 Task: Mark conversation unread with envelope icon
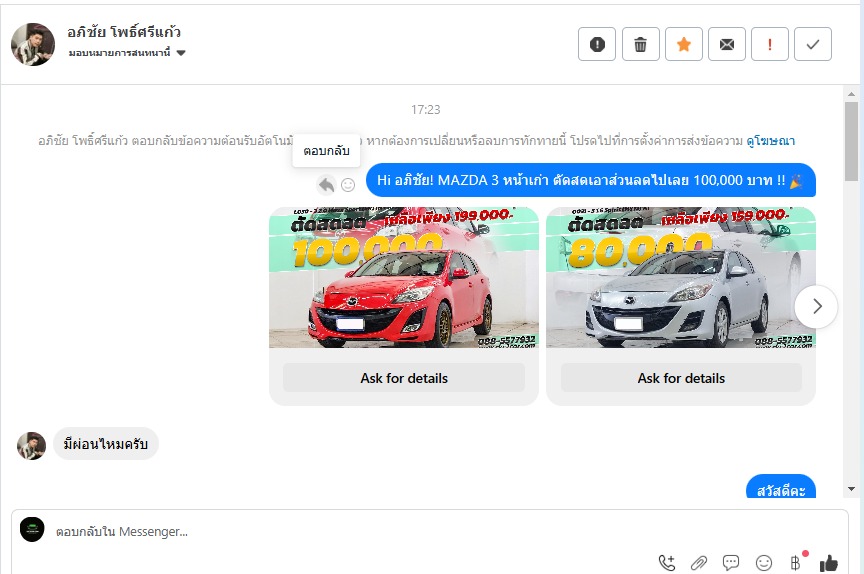(727, 44)
